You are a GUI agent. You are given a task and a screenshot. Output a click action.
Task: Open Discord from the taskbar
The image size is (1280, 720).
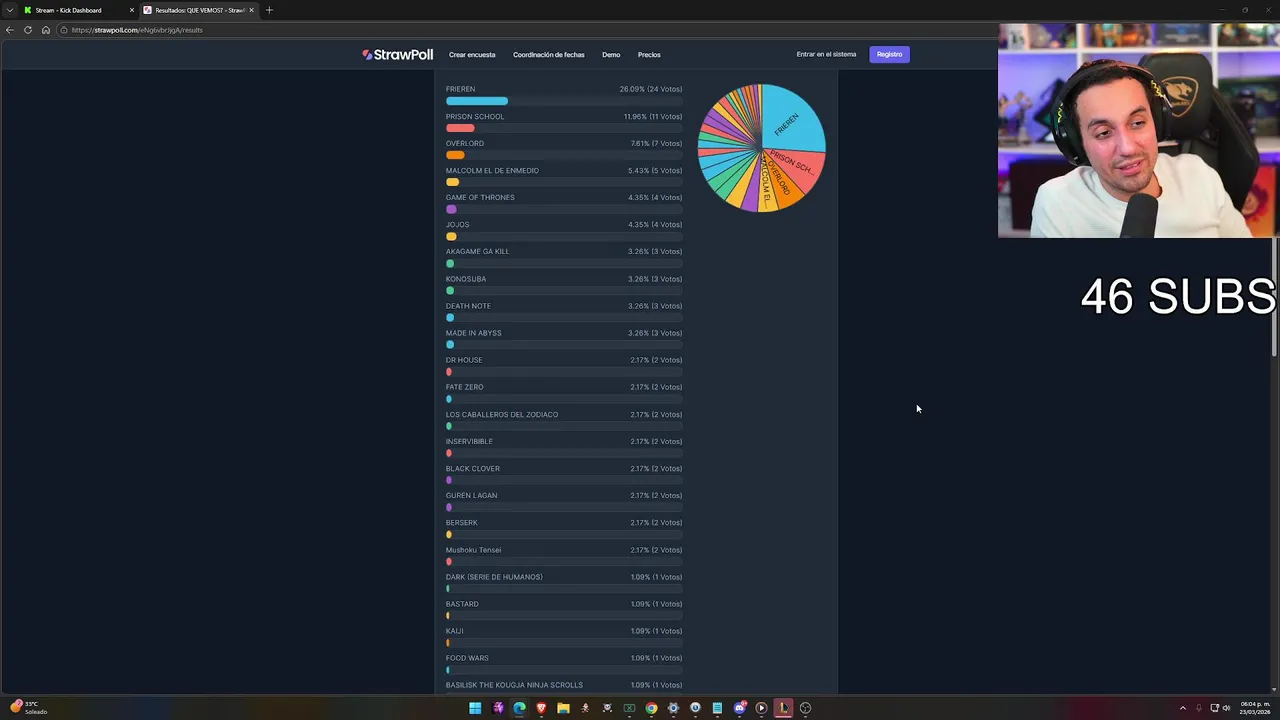[739, 708]
